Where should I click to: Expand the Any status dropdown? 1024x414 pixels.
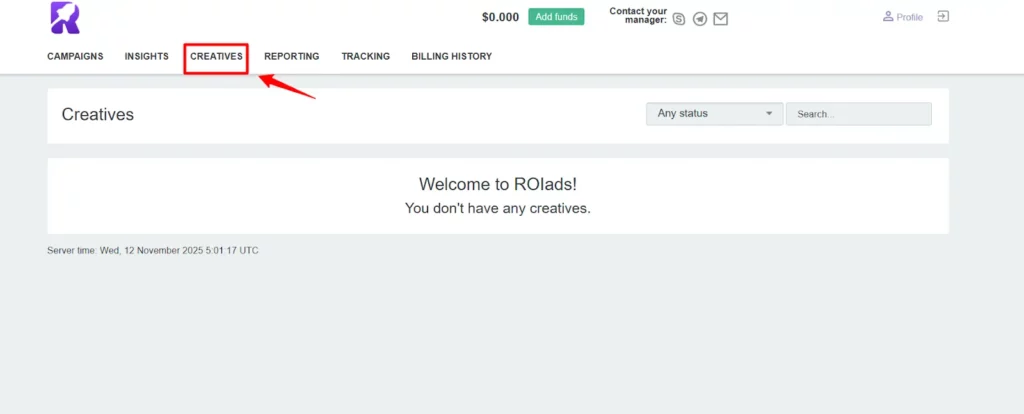(714, 114)
